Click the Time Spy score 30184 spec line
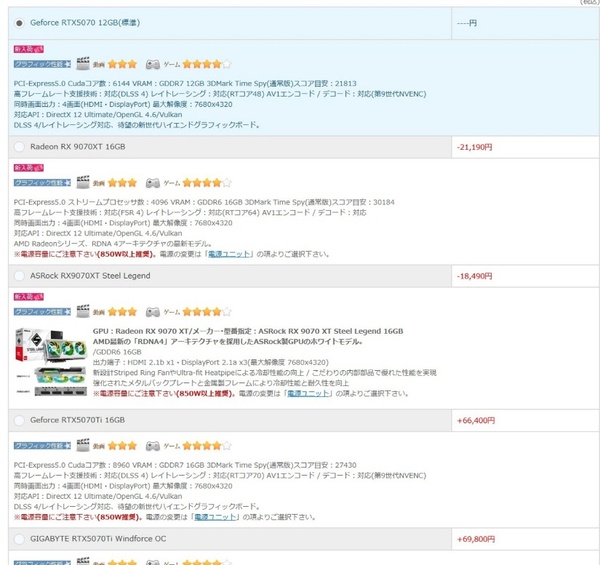Image resolution: width=600 pixels, height=565 pixels. tap(204, 202)
